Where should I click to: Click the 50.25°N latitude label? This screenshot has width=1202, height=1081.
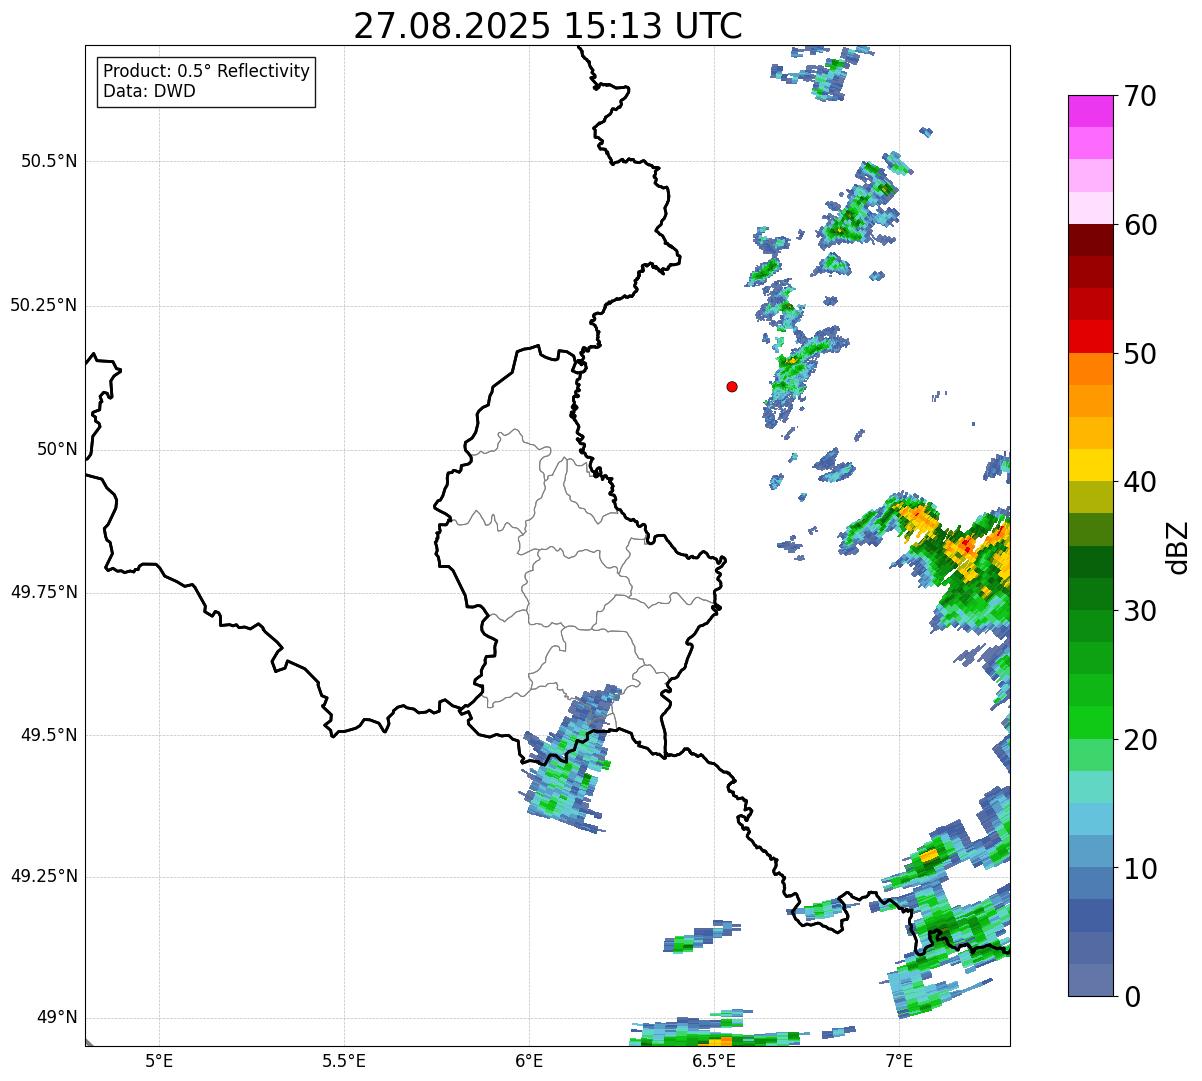click(44, 305)
